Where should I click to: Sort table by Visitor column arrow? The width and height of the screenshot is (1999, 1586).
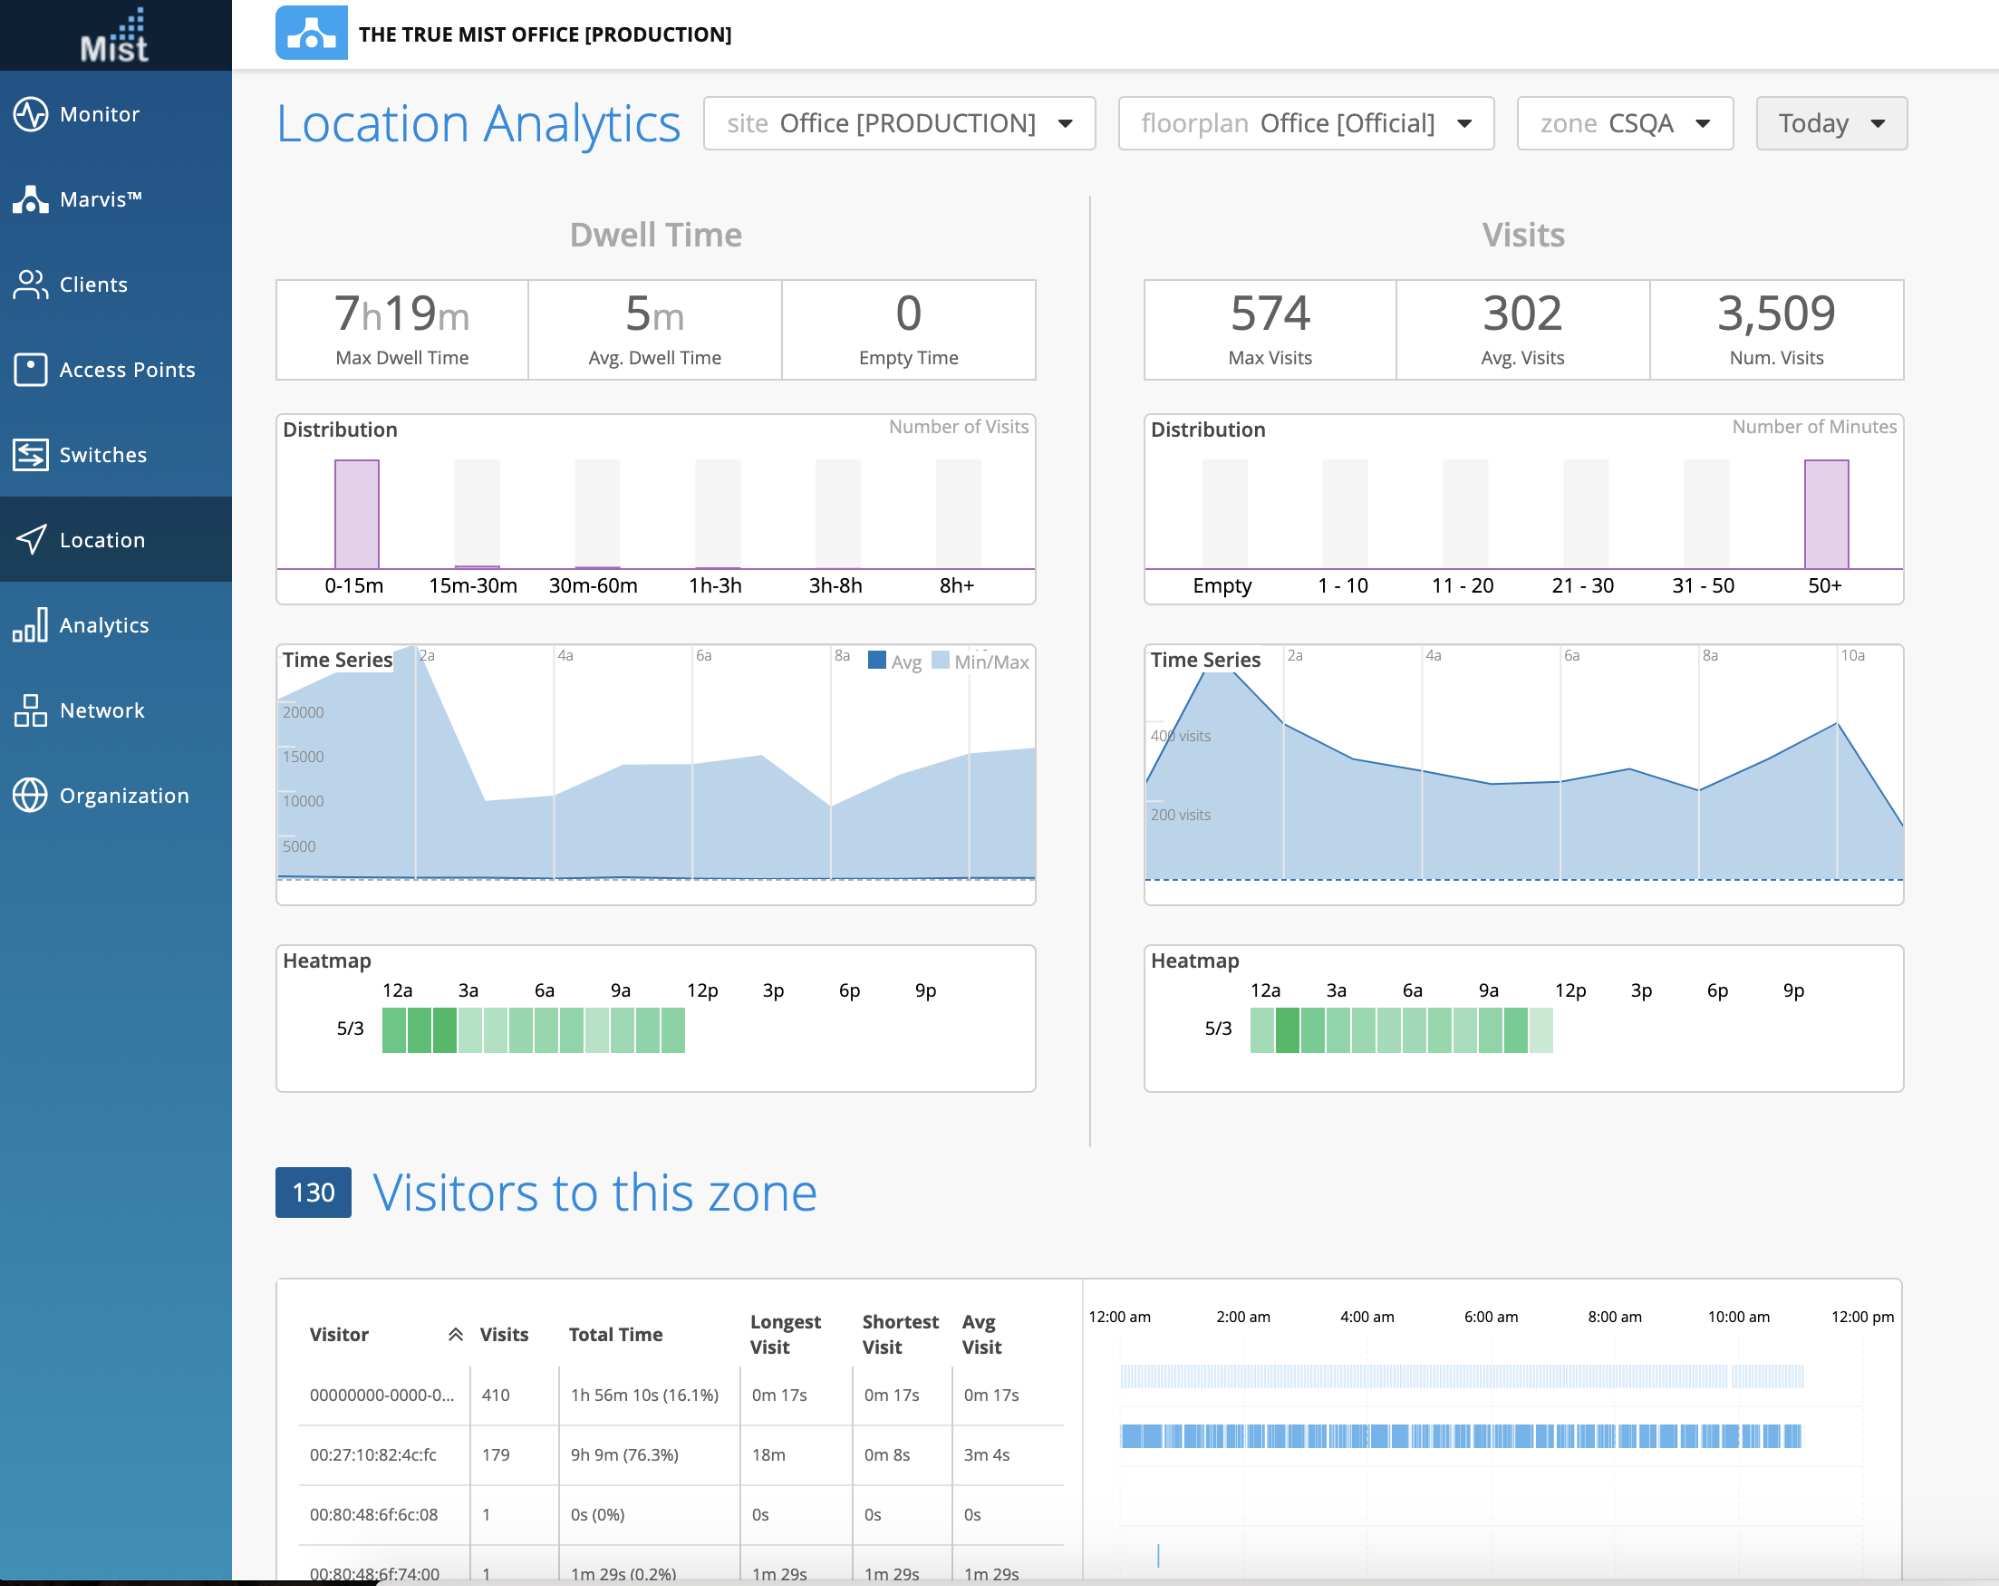coord(455,1334)
